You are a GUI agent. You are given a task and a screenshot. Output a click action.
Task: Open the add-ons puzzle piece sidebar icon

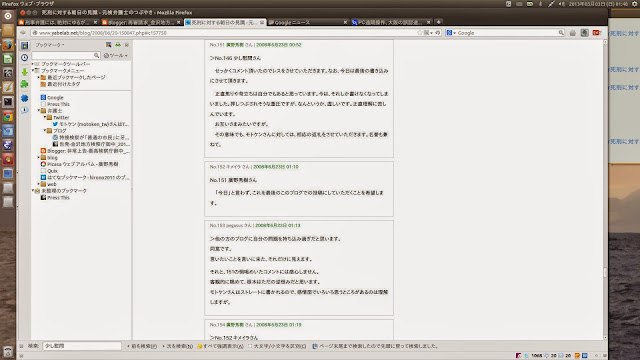[24, 84]
